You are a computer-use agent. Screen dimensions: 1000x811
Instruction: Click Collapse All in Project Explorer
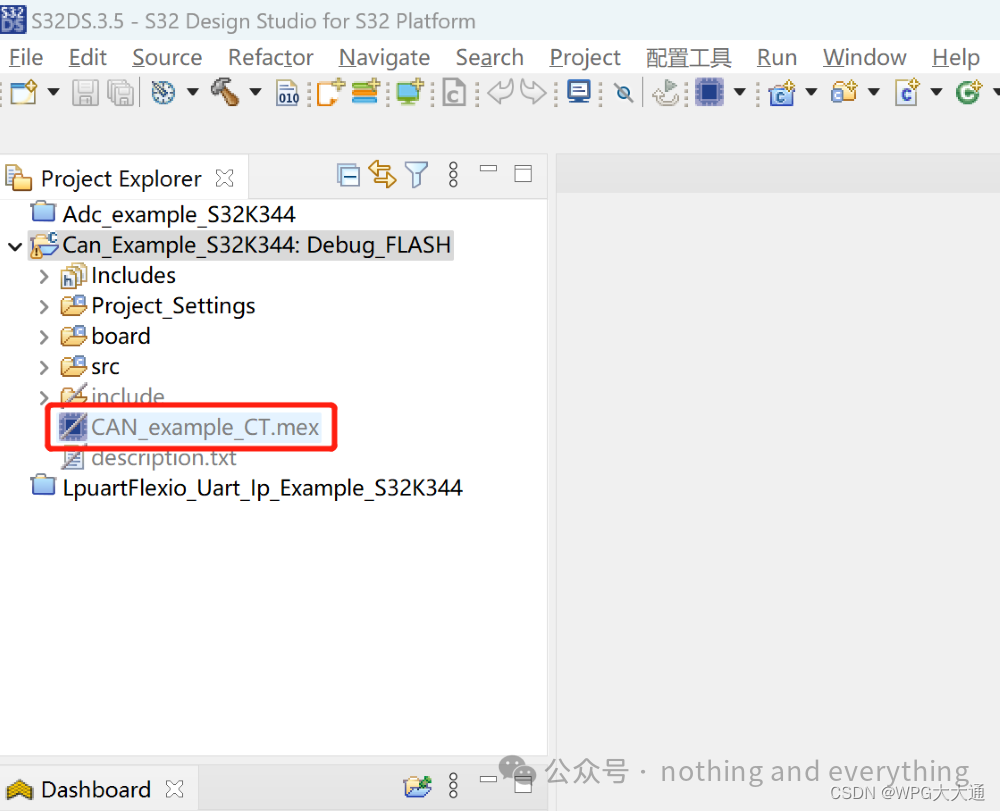tap(348, 175)
